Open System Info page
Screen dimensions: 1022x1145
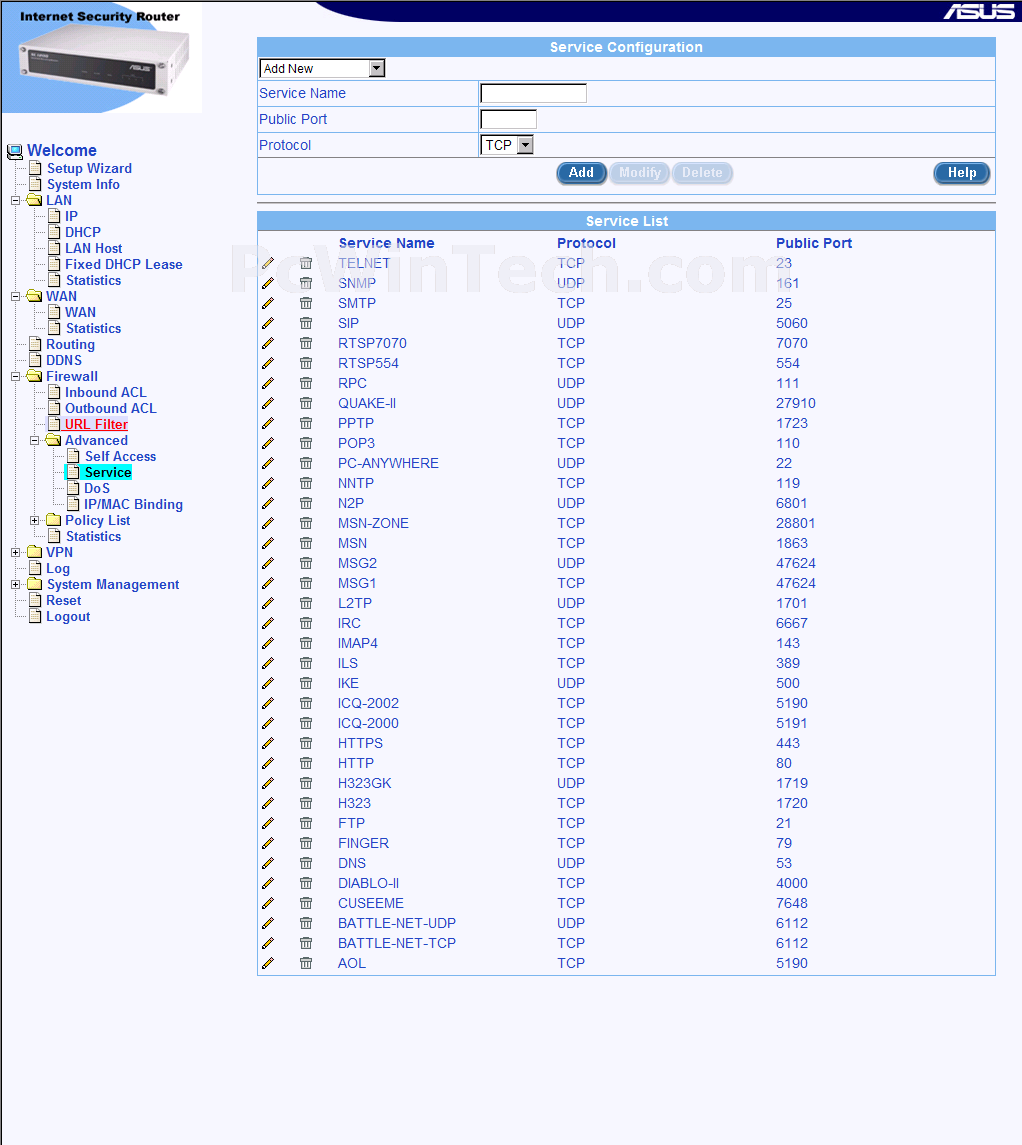coord(83,185)
